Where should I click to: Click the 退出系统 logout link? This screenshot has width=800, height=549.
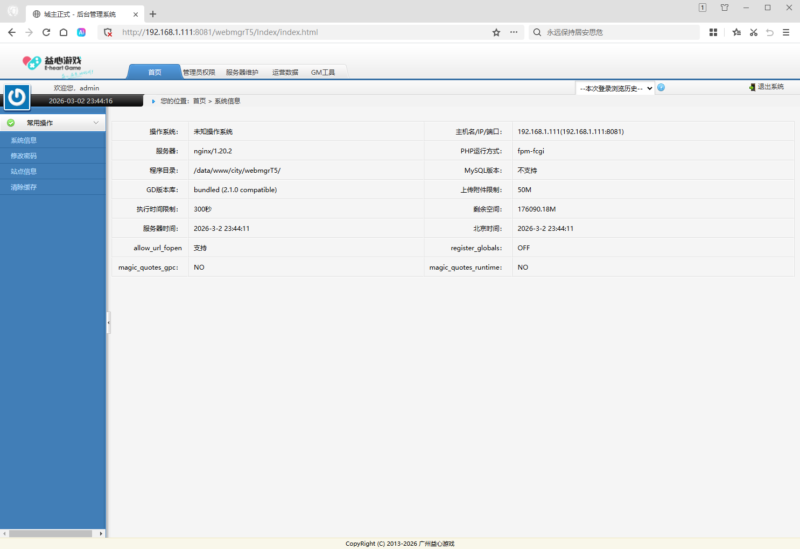[x=769, y=87]
